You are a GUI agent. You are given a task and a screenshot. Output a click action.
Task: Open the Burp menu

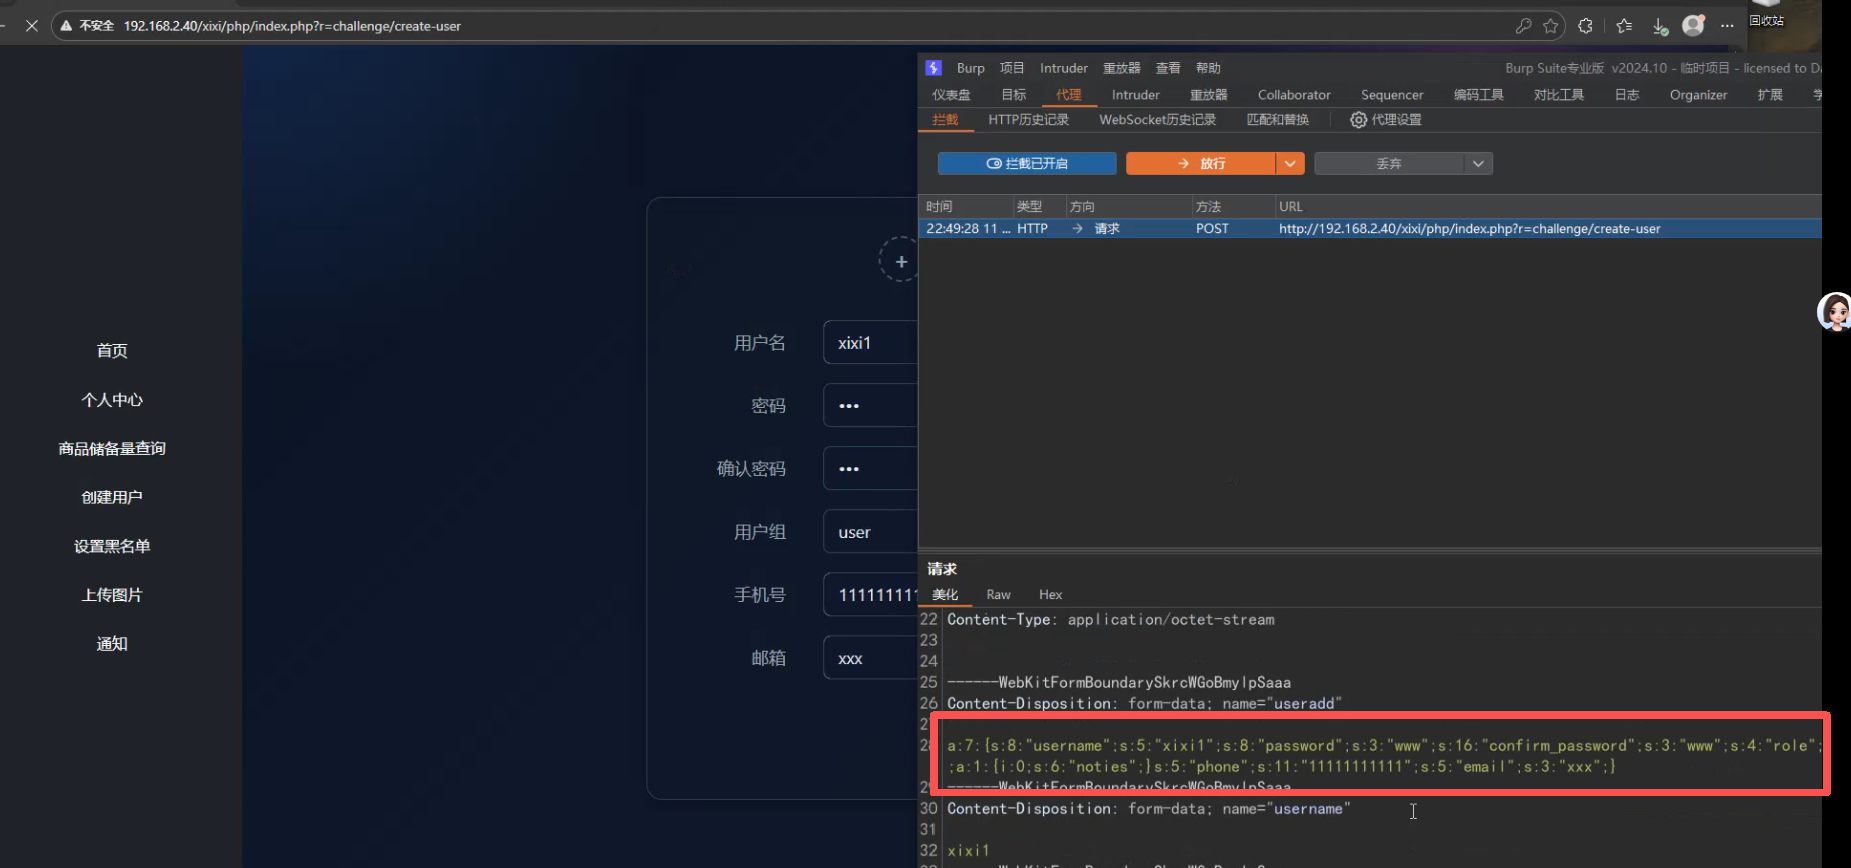970,68
